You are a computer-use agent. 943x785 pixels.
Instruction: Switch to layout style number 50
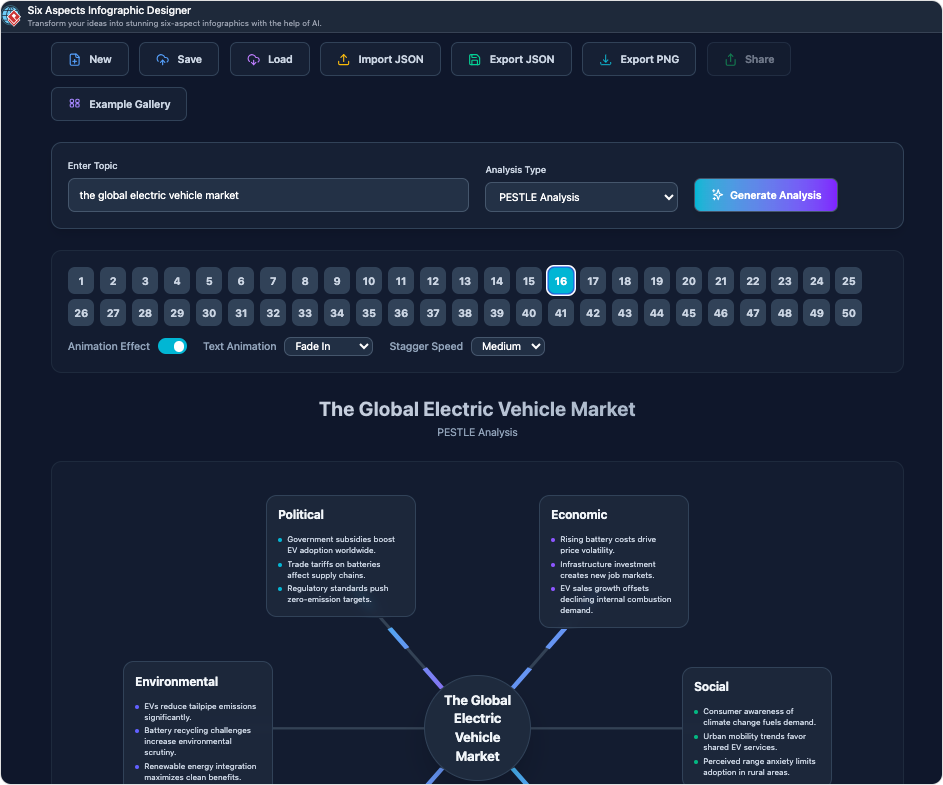(849, 313)
